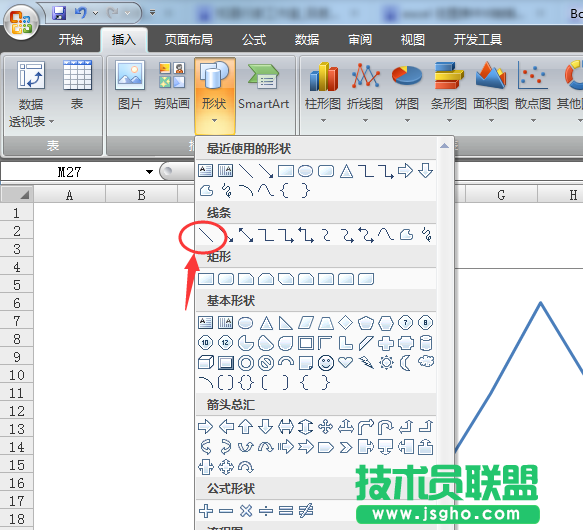Pick straight line in 线条 section

click(206, 235)
